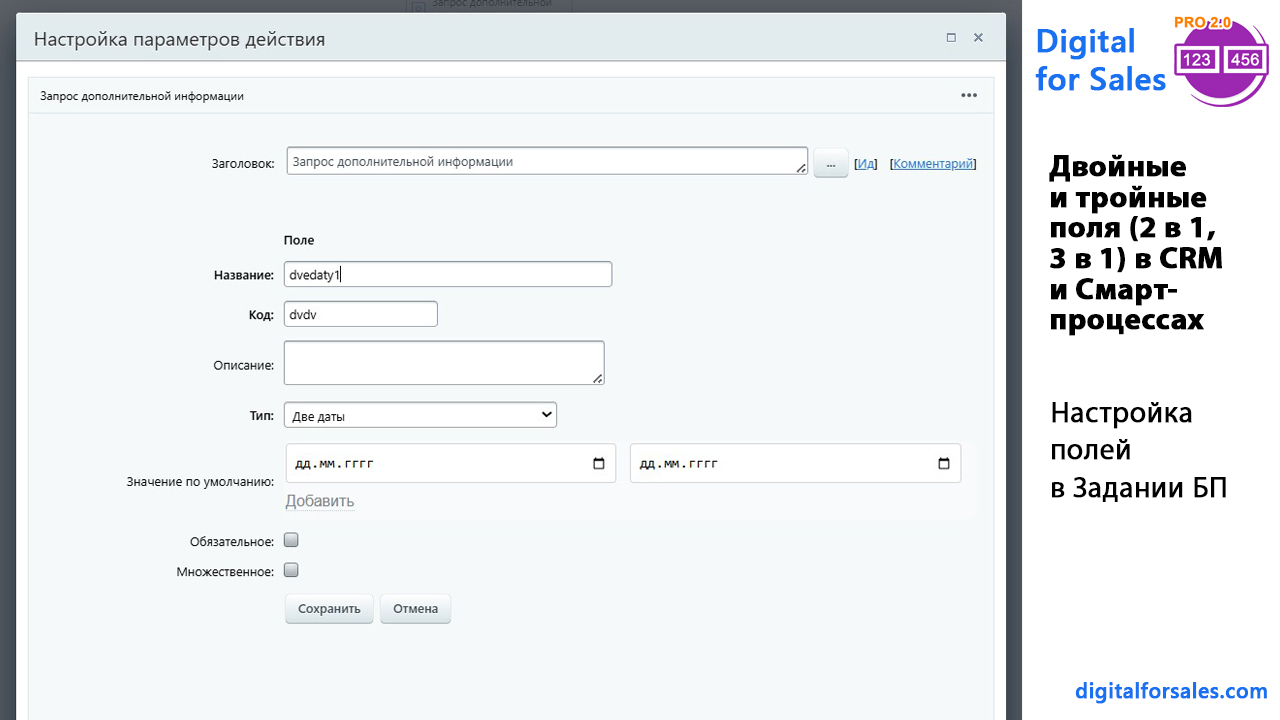Click the Добавить link under default values
The height and width of the screenshot is (720, 1280).
319,501
